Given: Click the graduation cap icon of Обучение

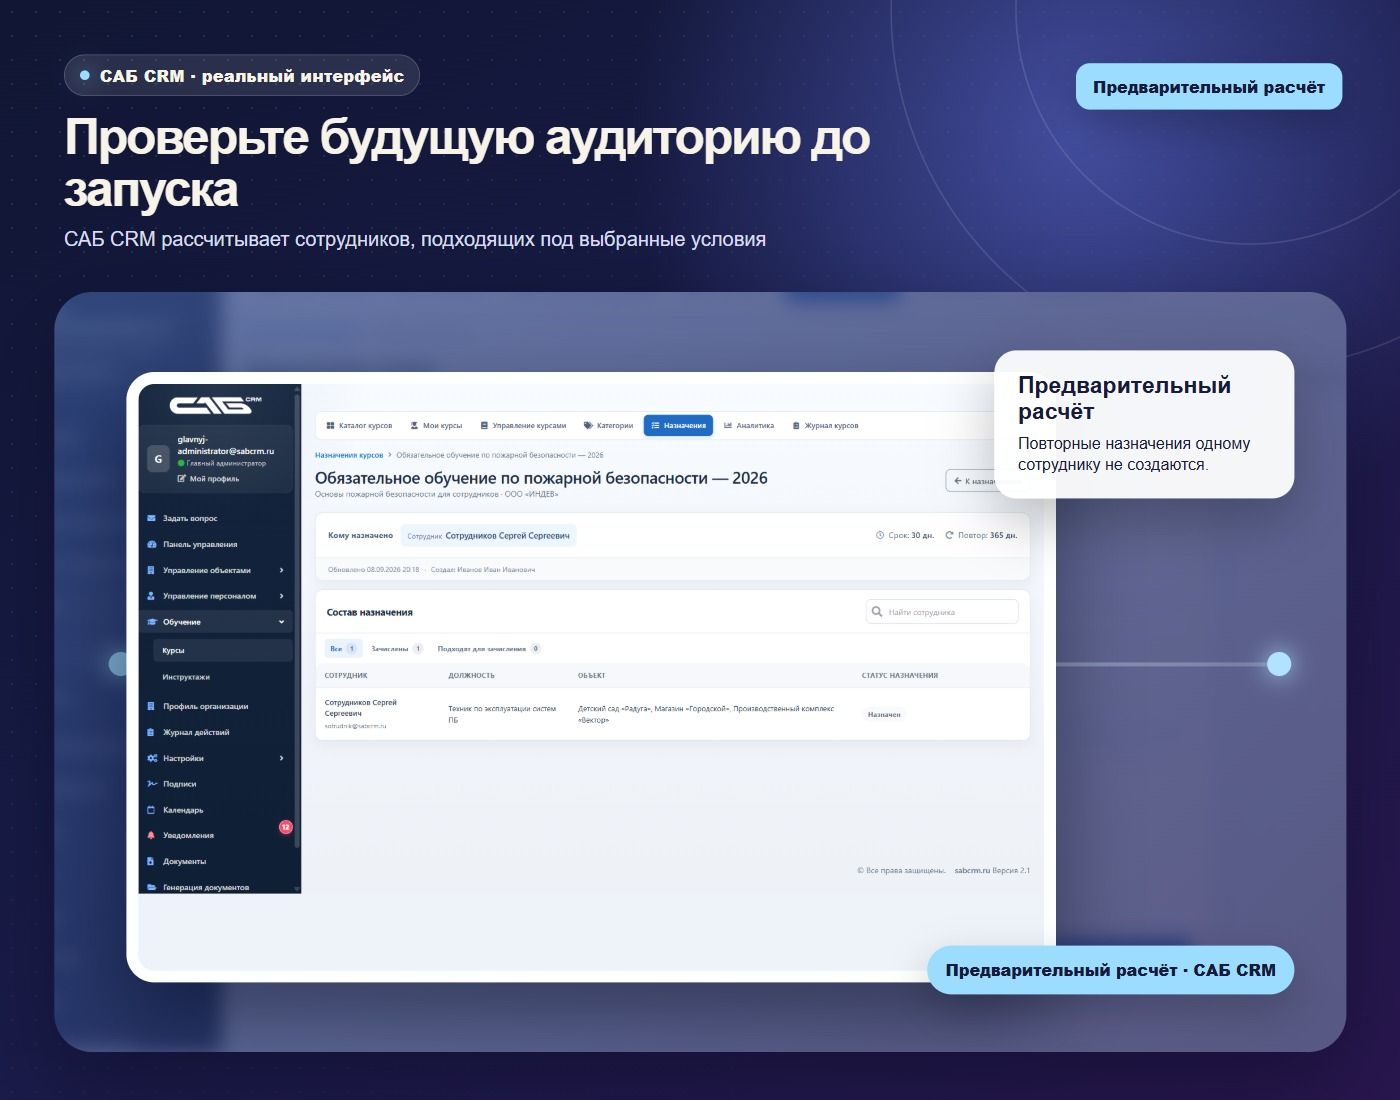Looking at the screenshot, I should point(152,622).
